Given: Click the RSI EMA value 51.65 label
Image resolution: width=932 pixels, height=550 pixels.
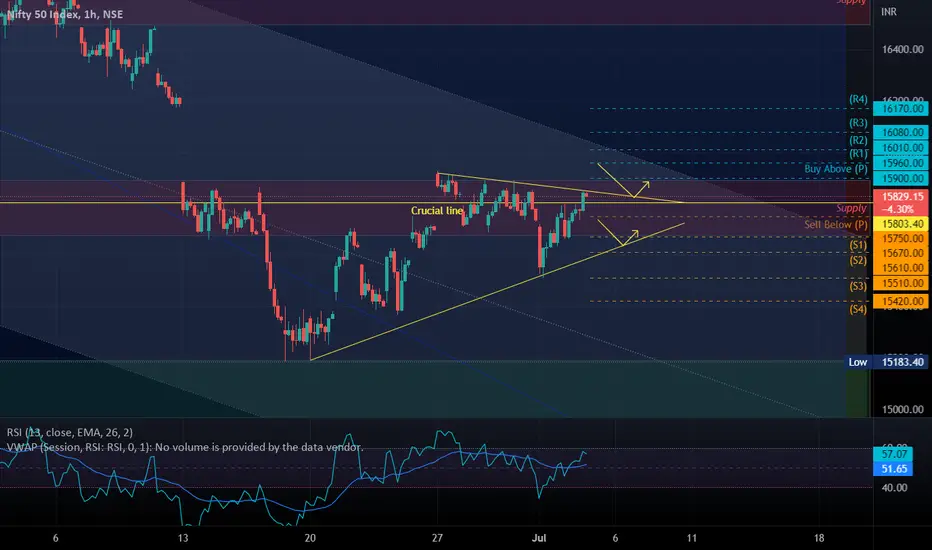Looking at the screenshot, I should (894, 469).
